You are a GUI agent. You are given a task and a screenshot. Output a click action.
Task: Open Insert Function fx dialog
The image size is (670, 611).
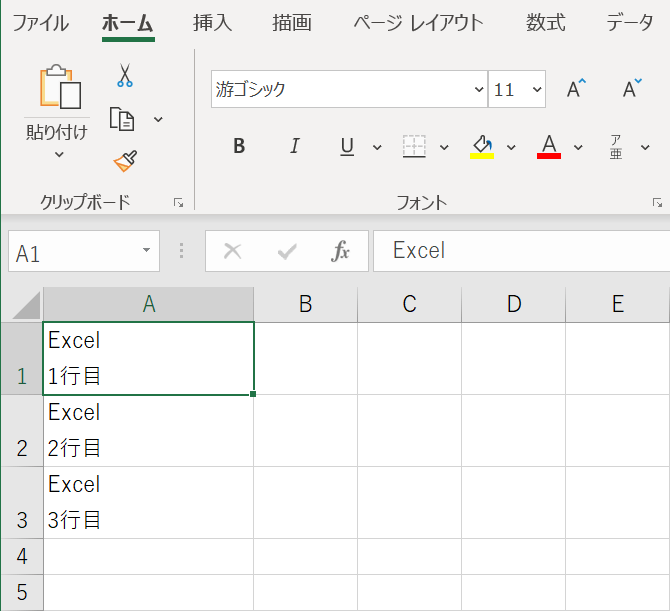[x=341, y=251]
